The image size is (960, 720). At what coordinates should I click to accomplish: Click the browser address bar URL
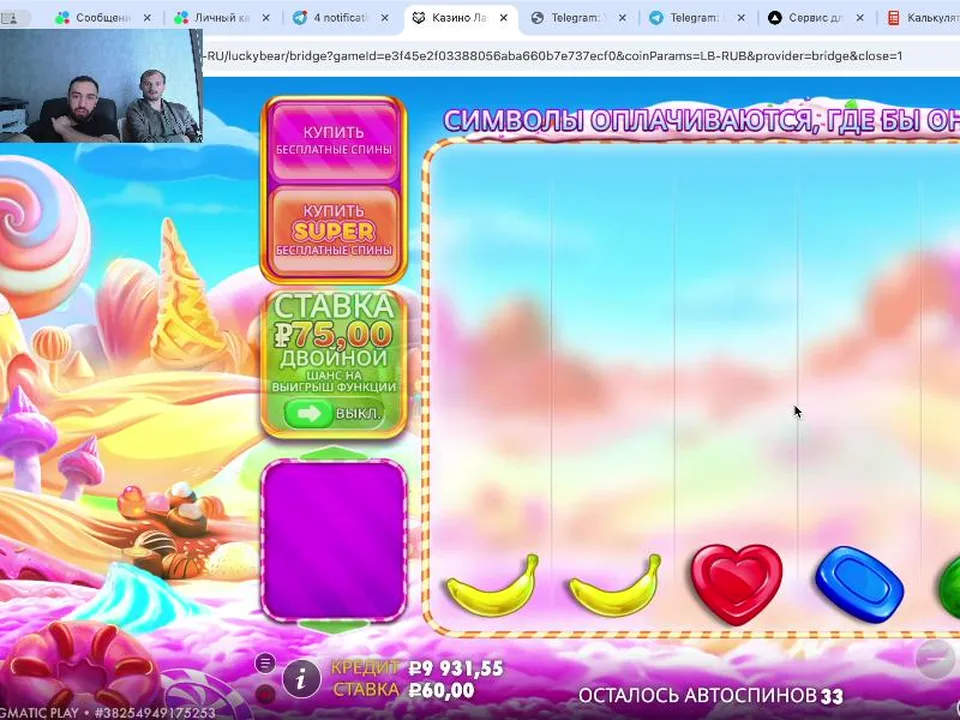click(x=554, y=56)
